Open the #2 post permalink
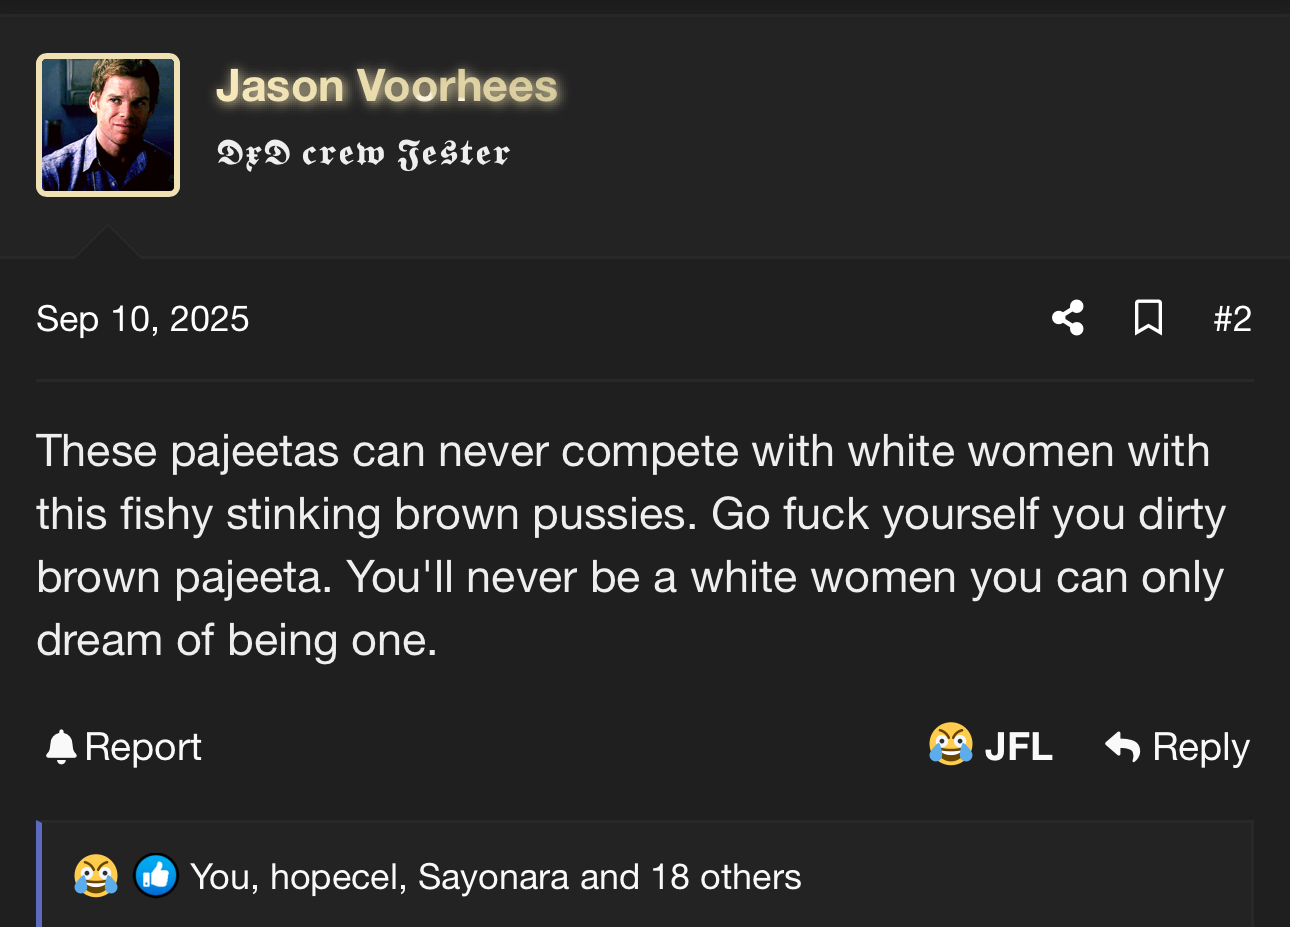Image resolution: width=1290 pixels, height=927 pixels. coord(1232,319)
